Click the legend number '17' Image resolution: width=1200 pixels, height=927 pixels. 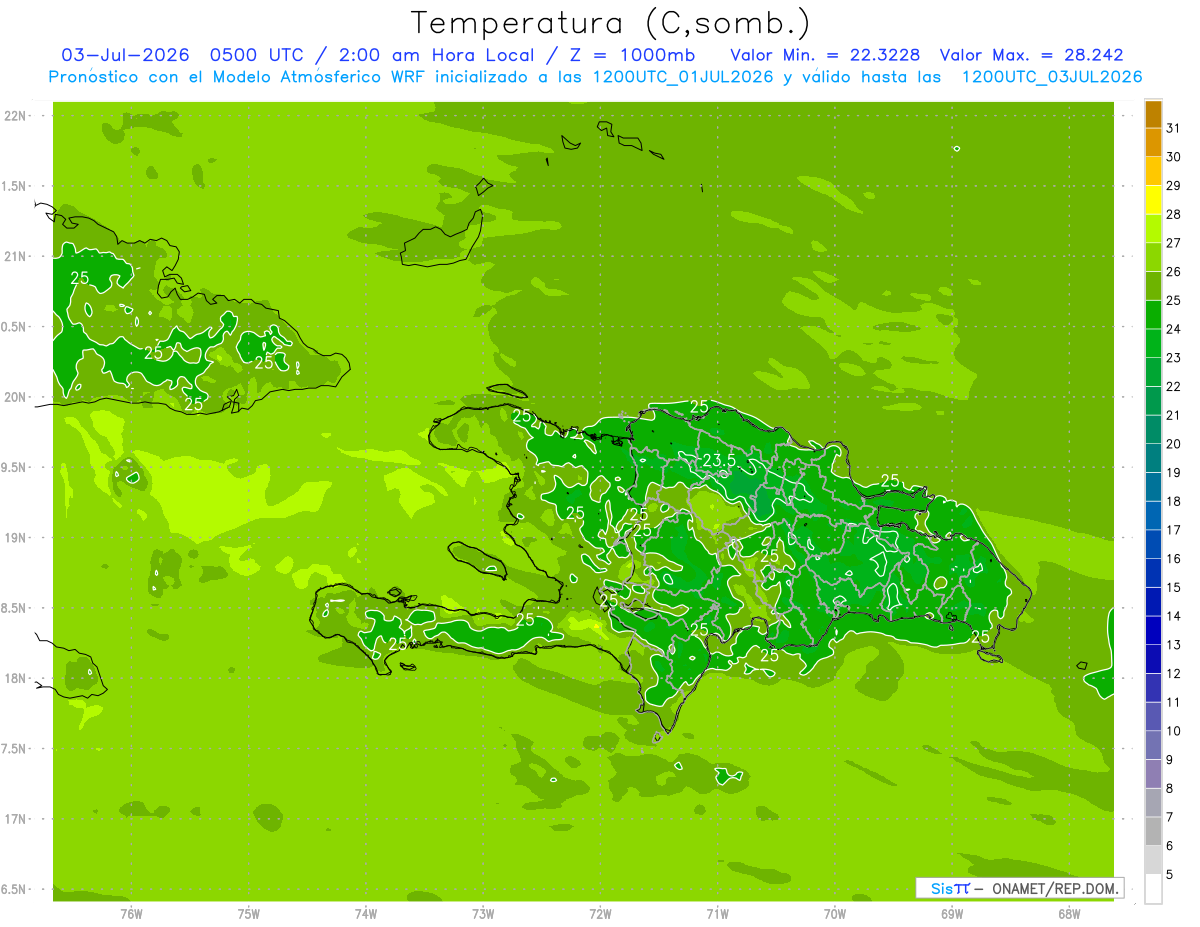[1173, 530]
